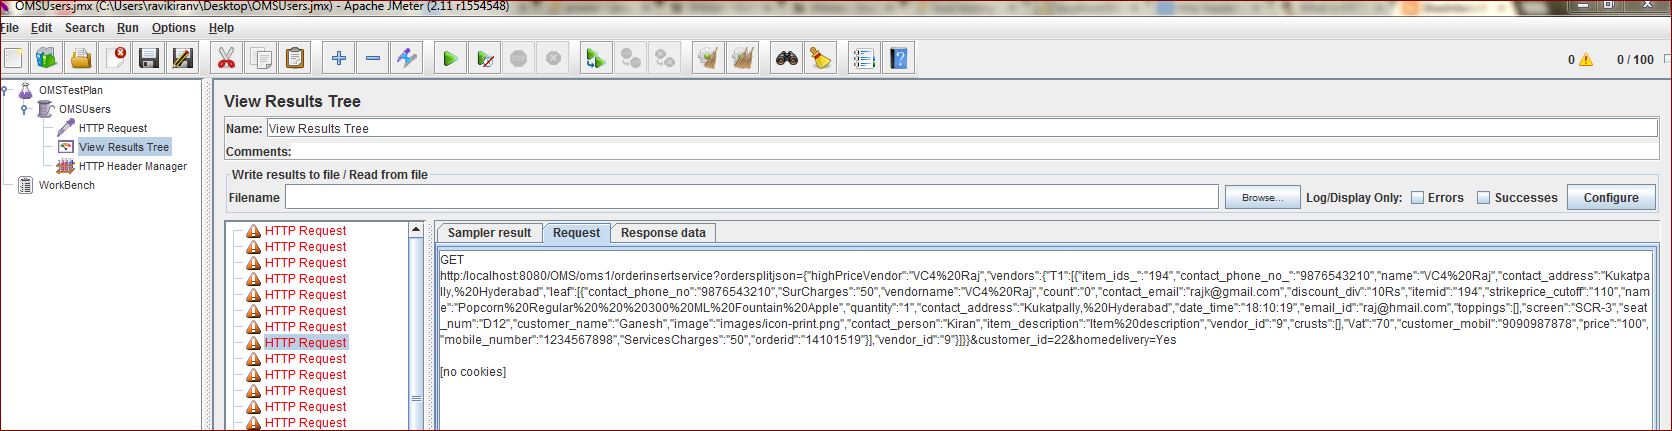Click the Browse... button
Image resolution: width=1672 pixels, height=431 pixels.
1262,197
